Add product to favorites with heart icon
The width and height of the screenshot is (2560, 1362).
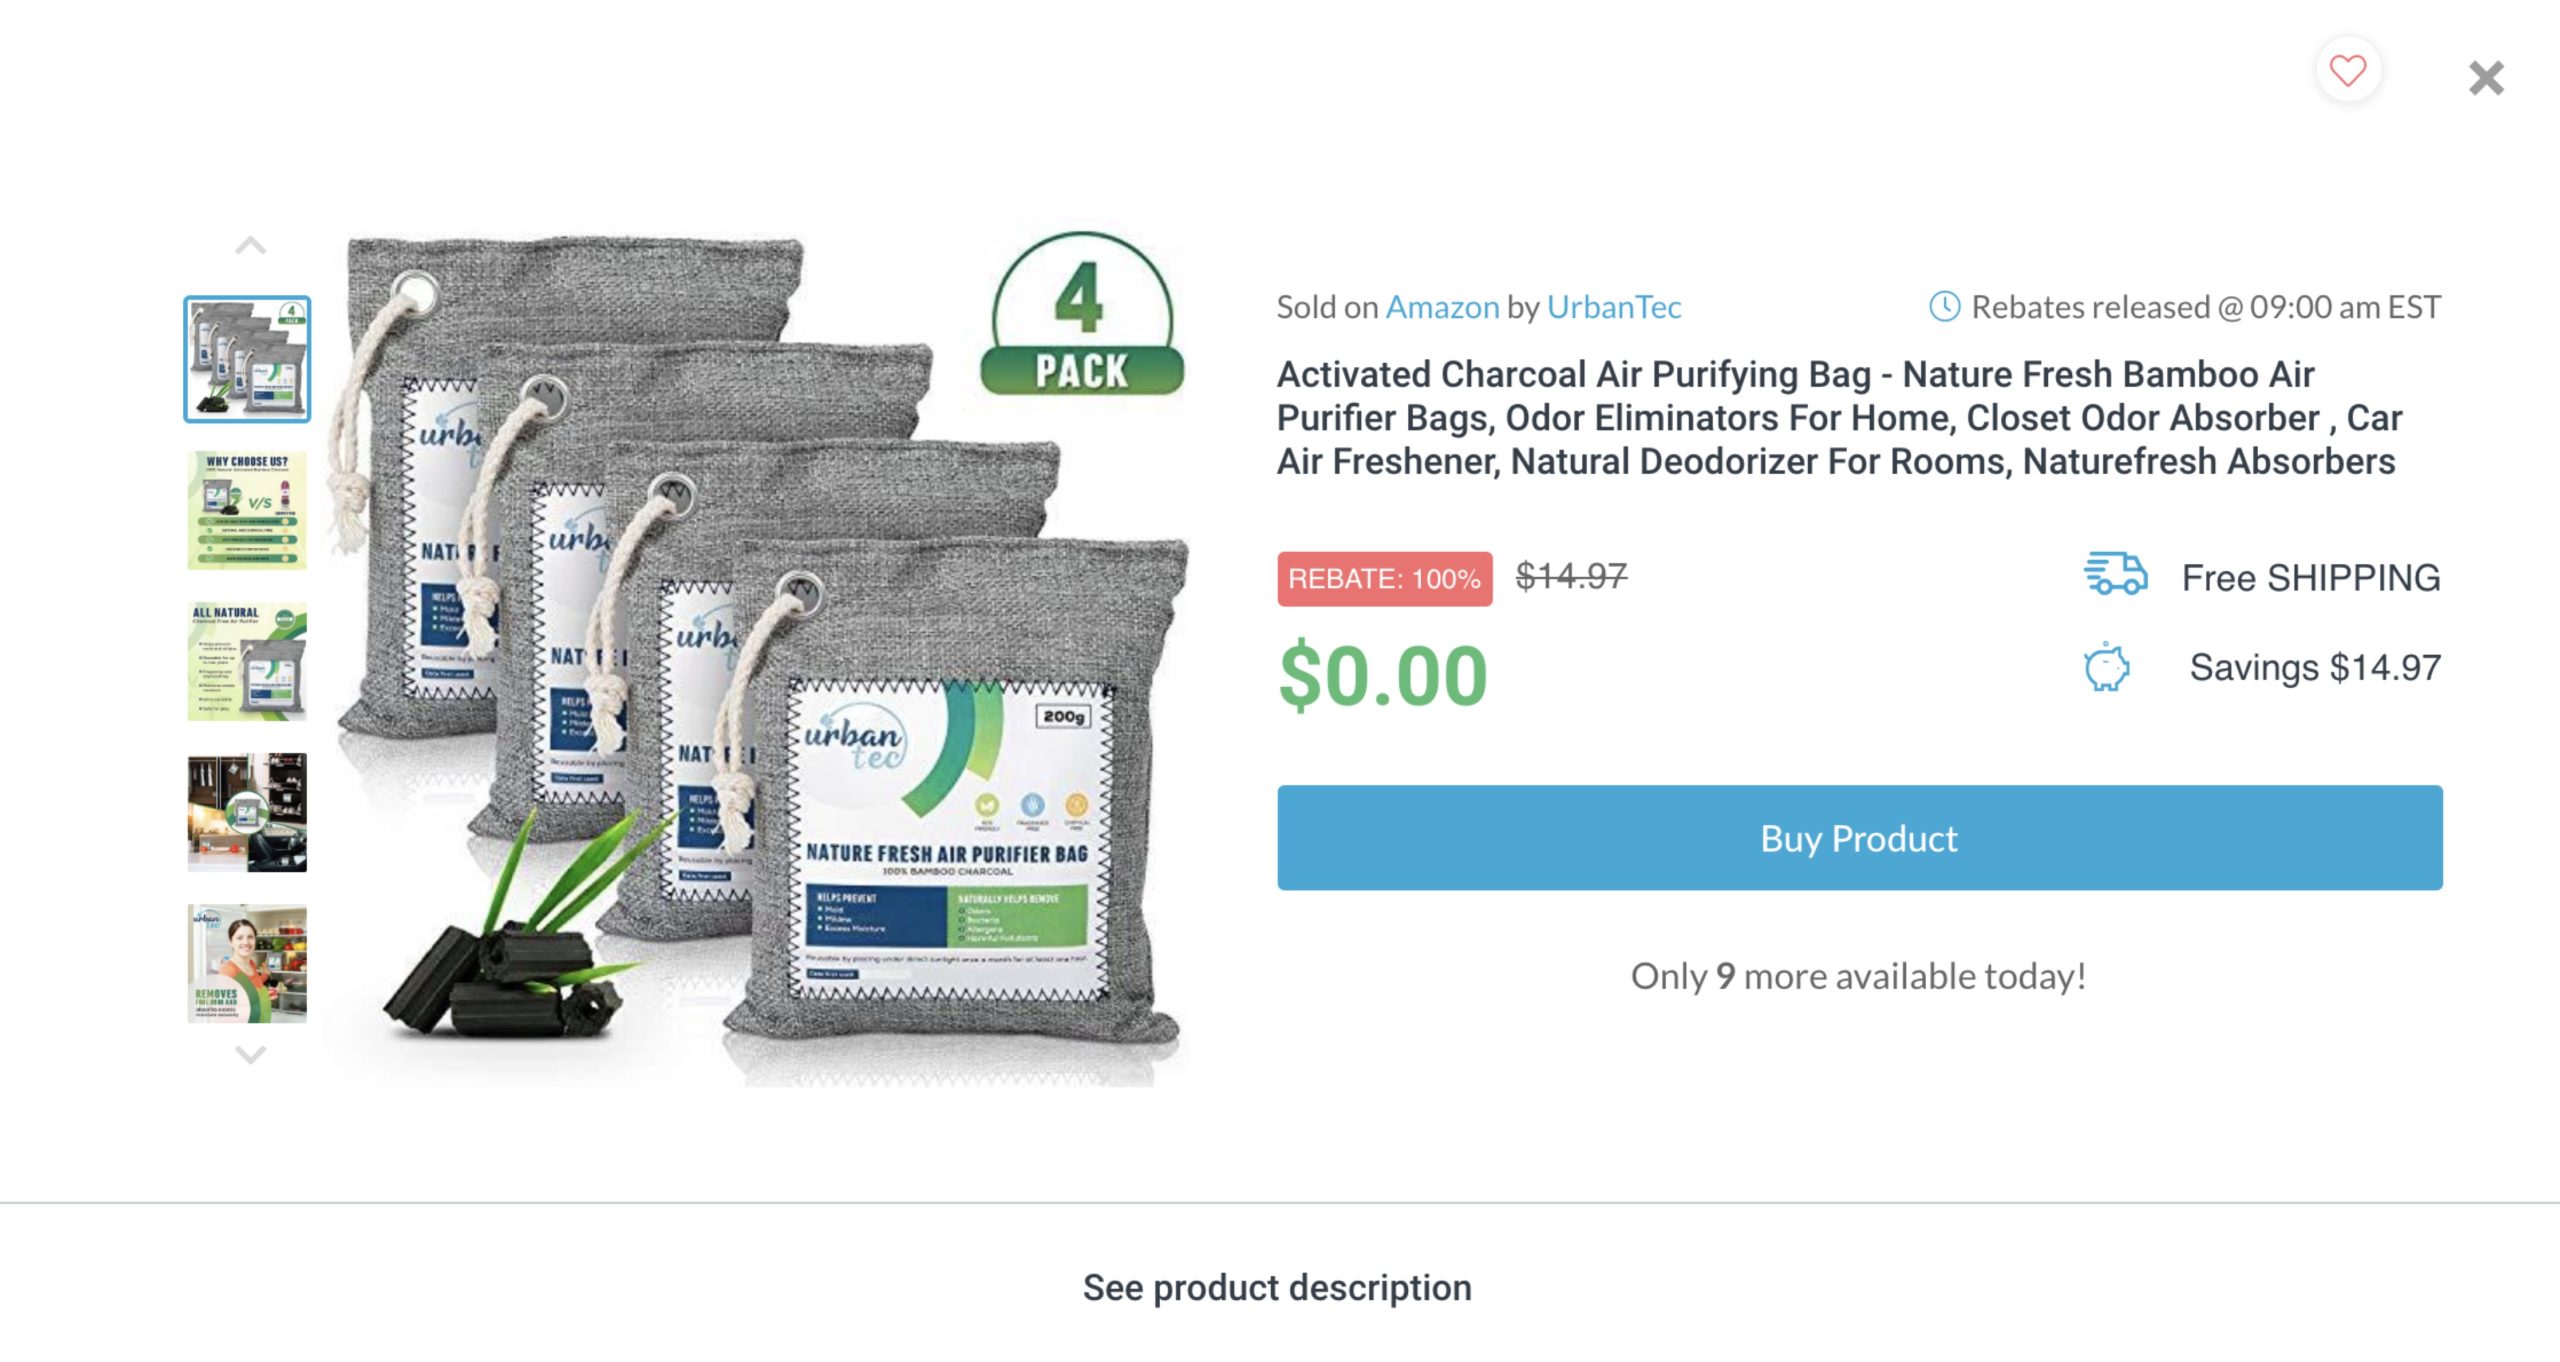(2347, 71)
